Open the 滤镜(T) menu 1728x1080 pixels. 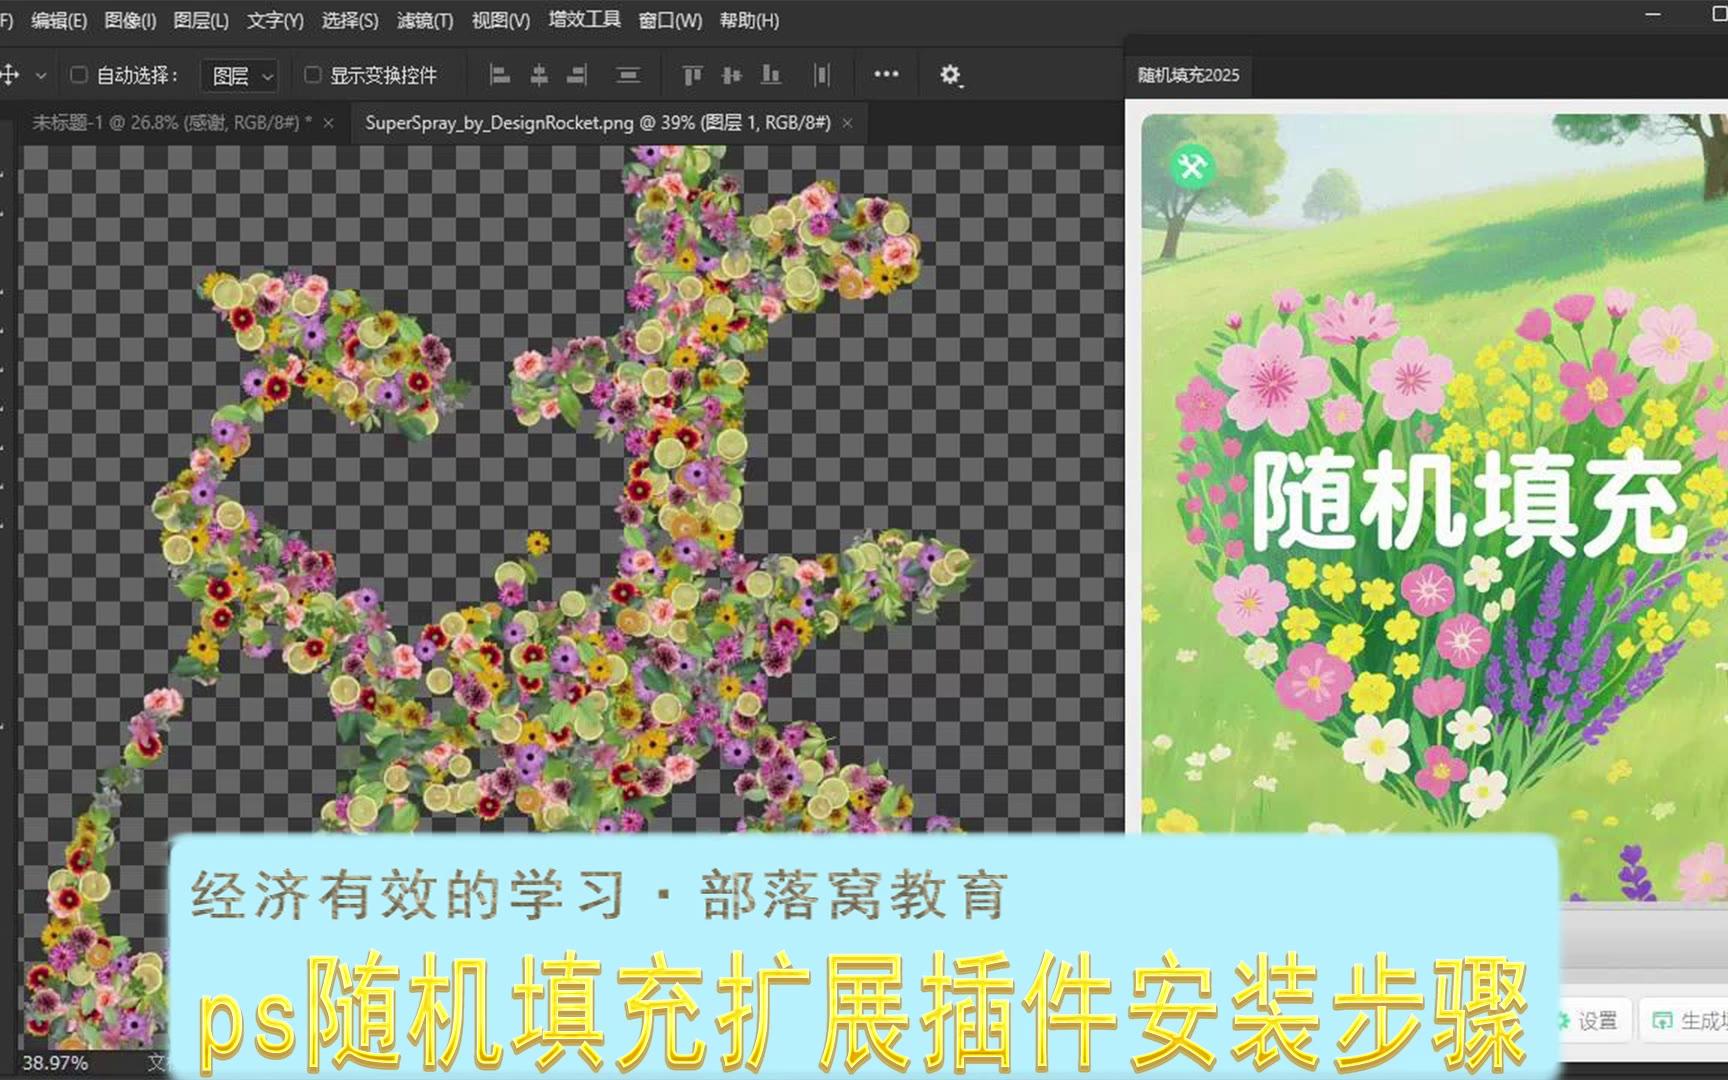pos(425,20)
